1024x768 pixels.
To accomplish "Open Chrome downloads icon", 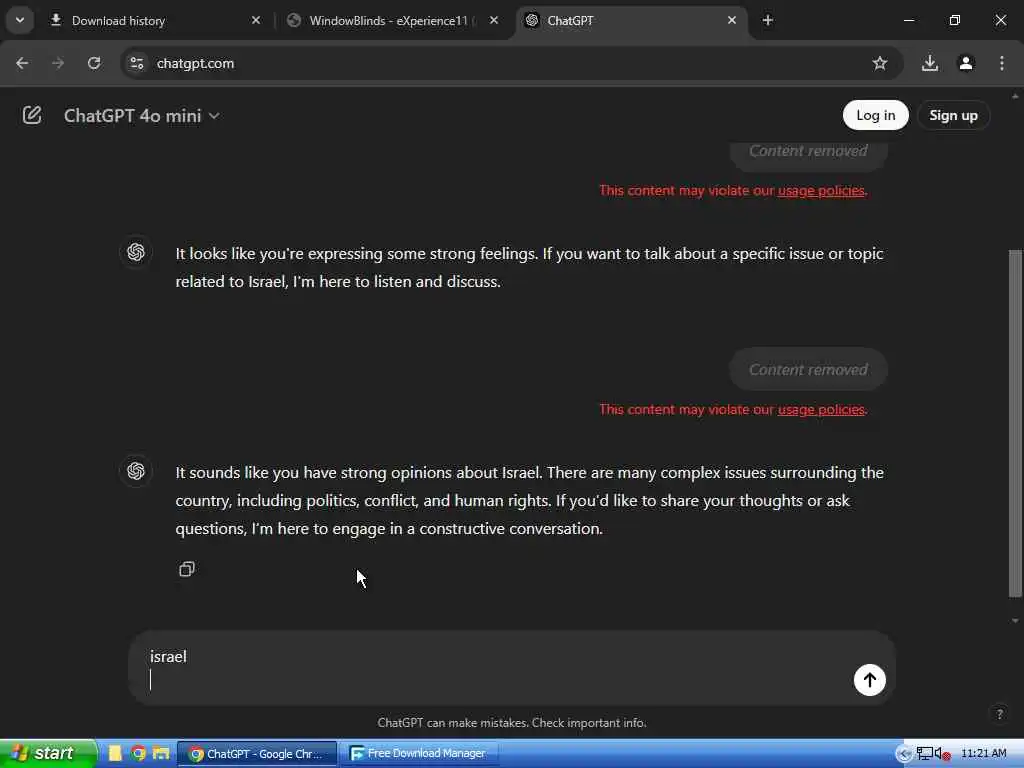I will tap(929, 63).
